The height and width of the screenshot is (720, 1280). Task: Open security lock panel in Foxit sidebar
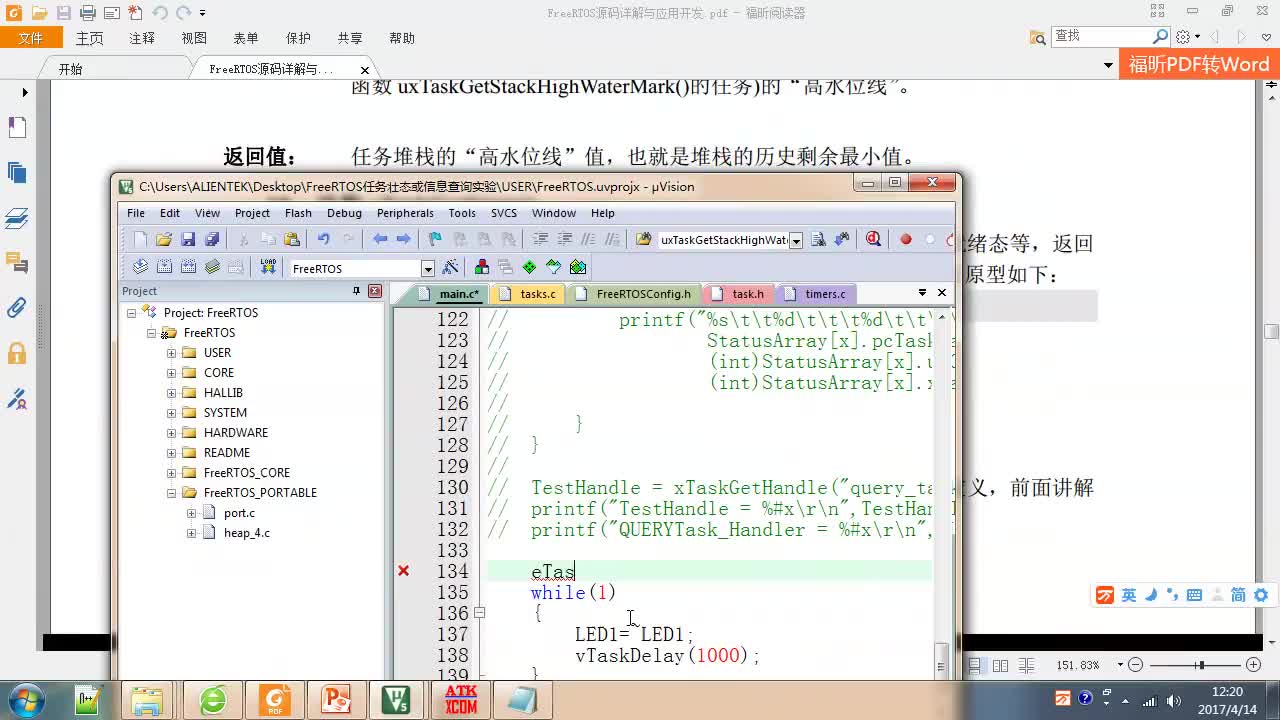click(x=17, y=353)
